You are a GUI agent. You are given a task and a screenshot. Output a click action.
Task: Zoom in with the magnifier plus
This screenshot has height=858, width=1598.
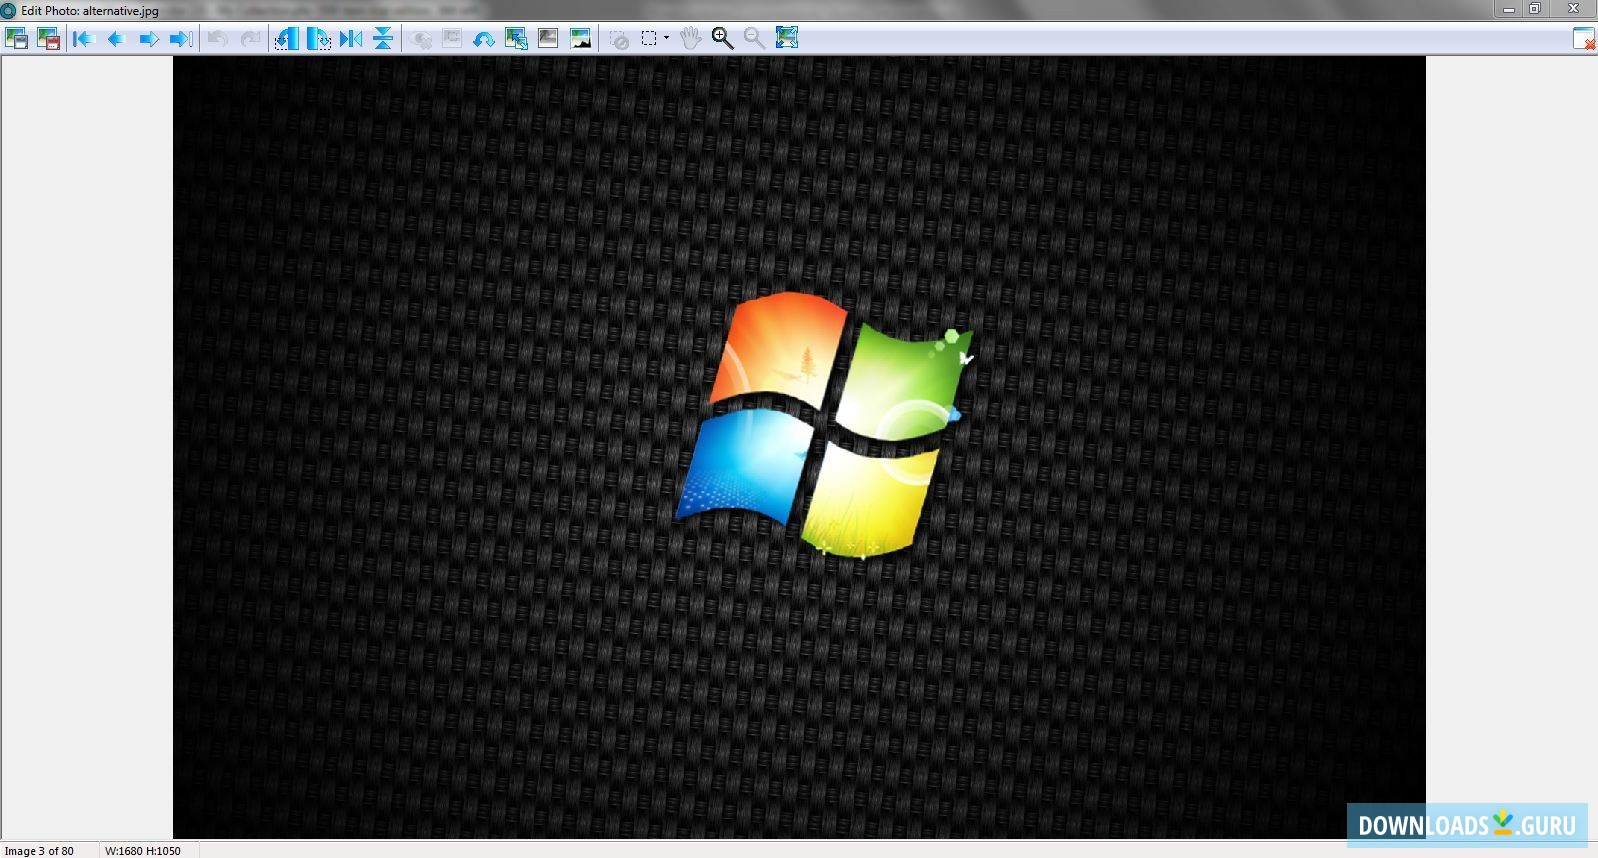(x=722, y=39)
